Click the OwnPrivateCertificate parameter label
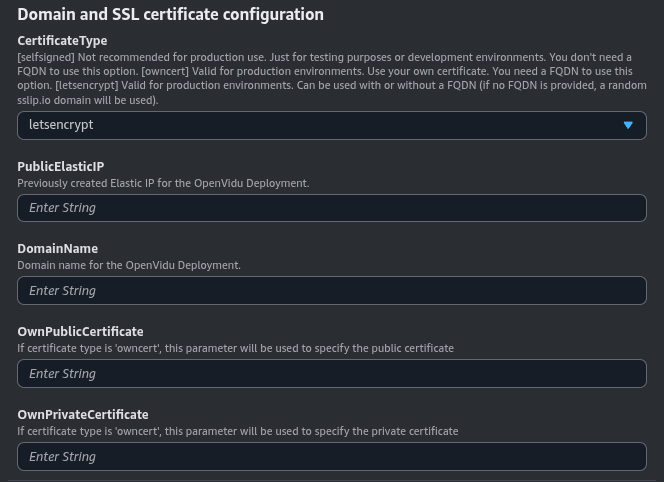 pyautogui.click(x=82, y=415)
